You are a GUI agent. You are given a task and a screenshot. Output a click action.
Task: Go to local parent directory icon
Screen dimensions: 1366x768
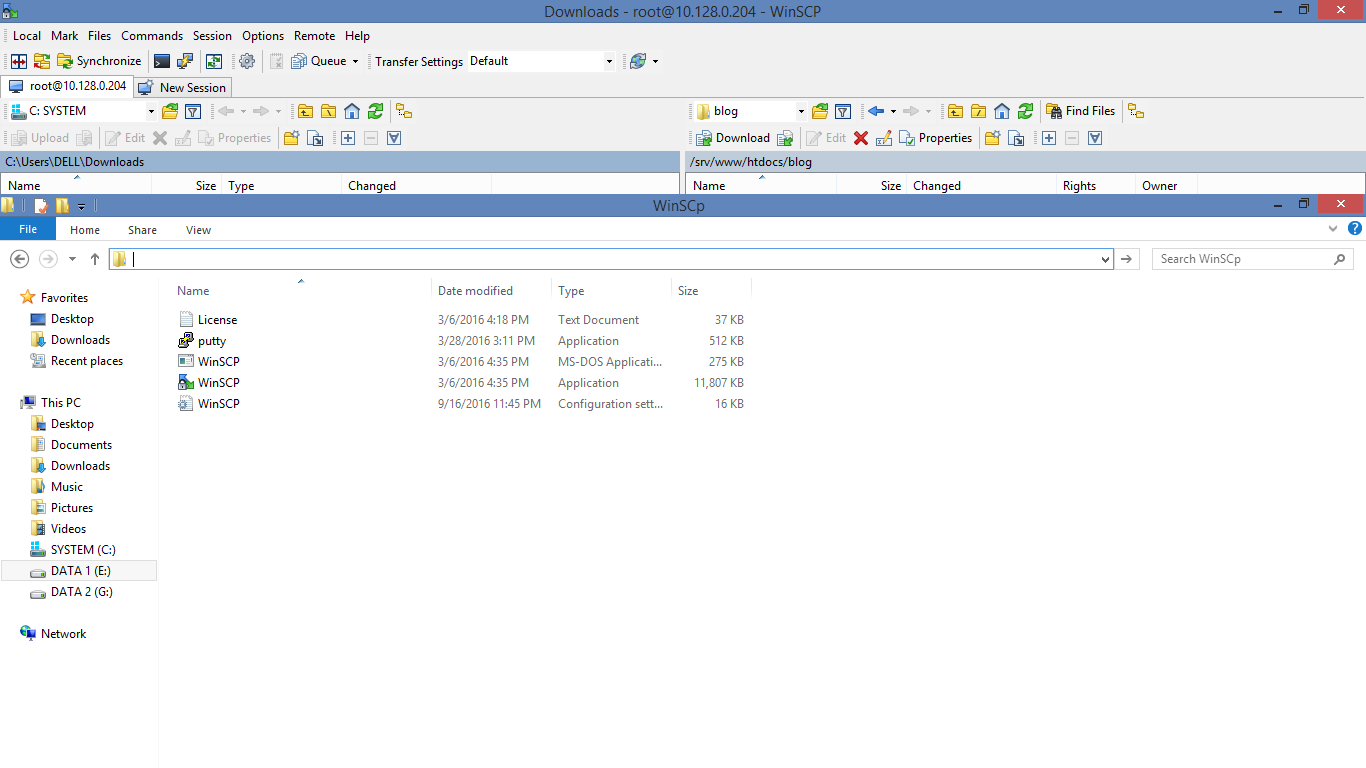[x=305, y=111]
